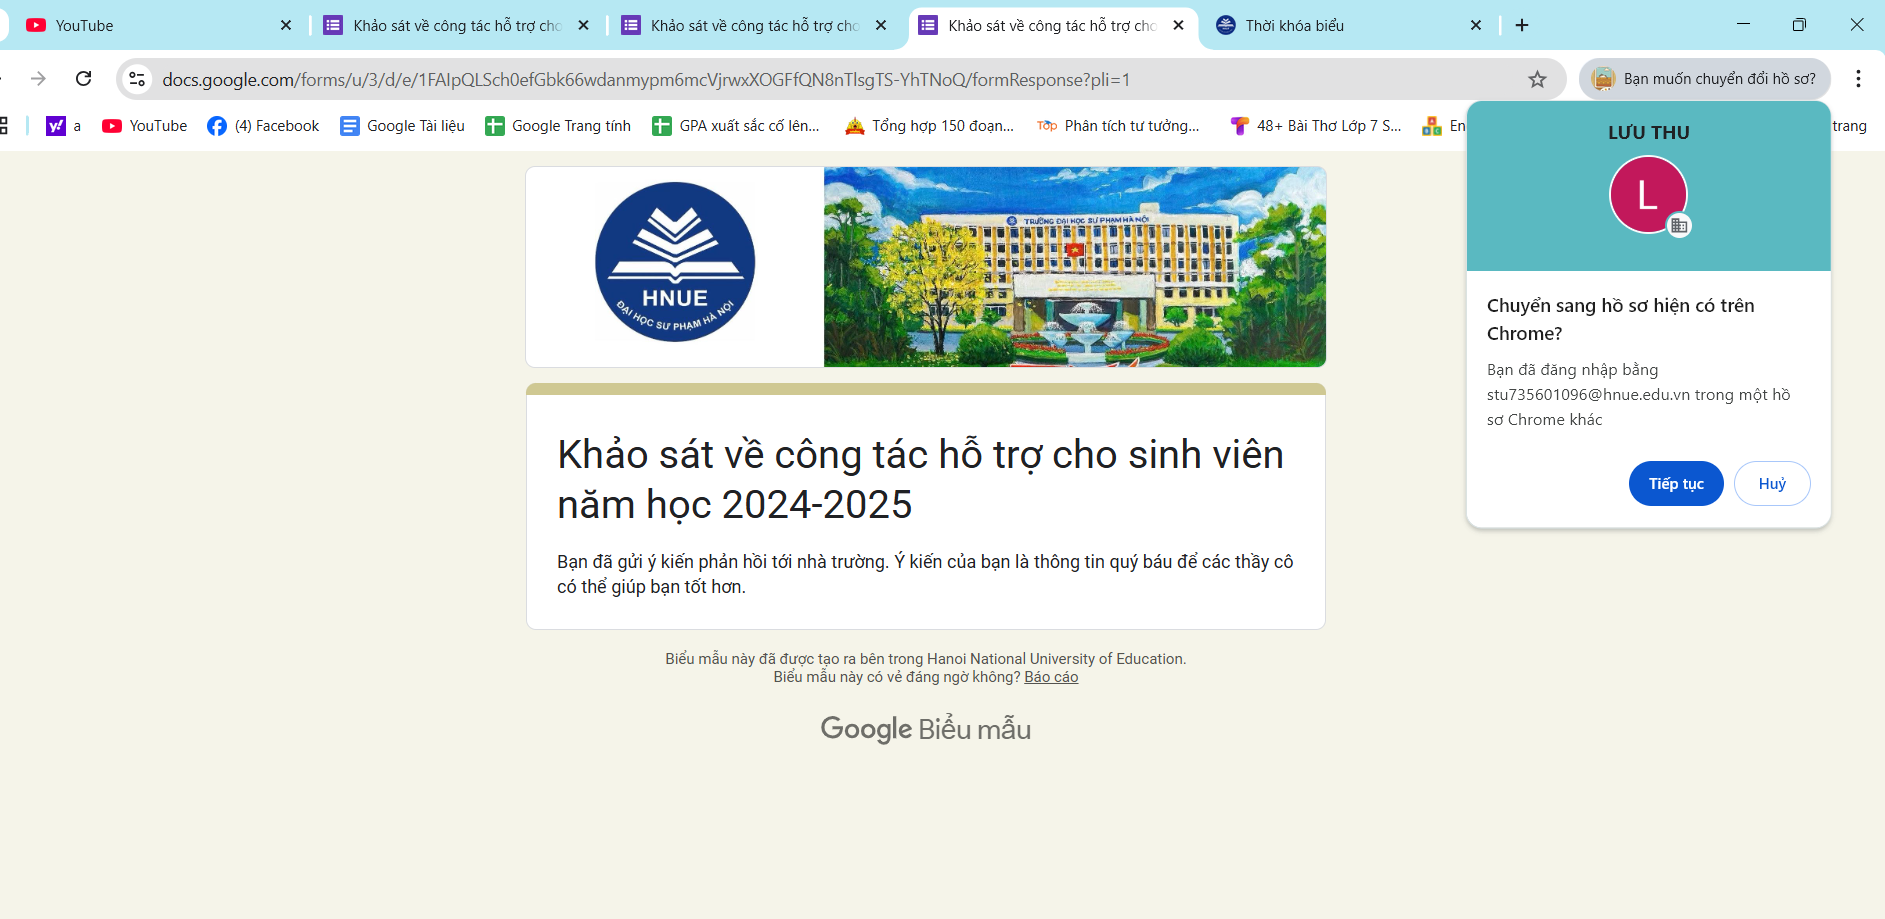Viewport: 1885px width, 919px height.
Task: View site information icon in the address bar
Action: 138,79
